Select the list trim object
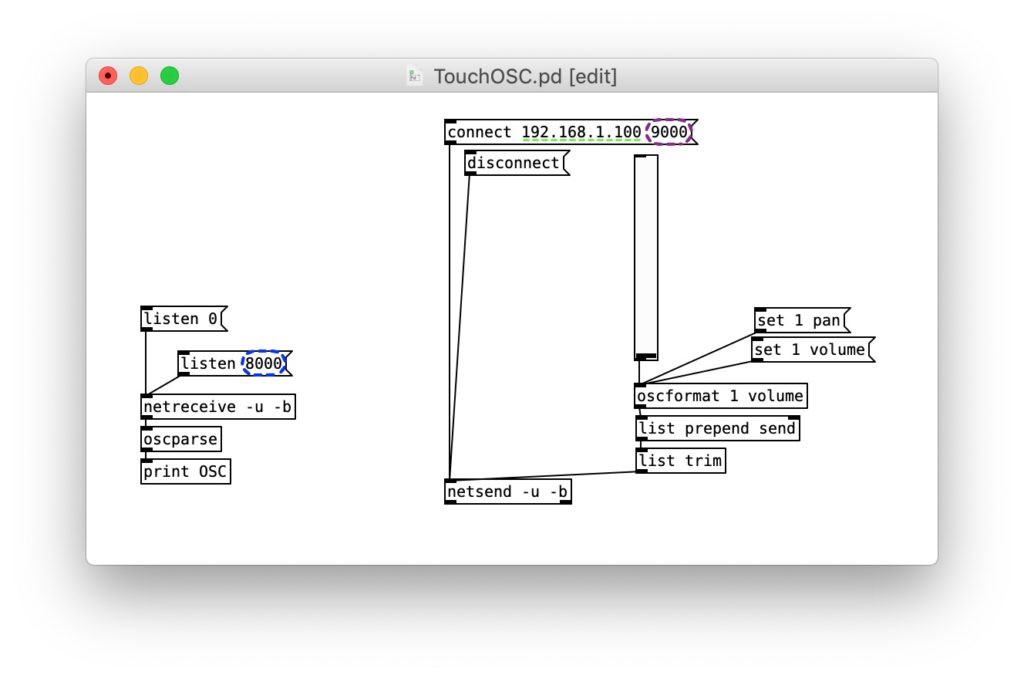Screen dimensions: 1024x679 click(x=681, y=460)
